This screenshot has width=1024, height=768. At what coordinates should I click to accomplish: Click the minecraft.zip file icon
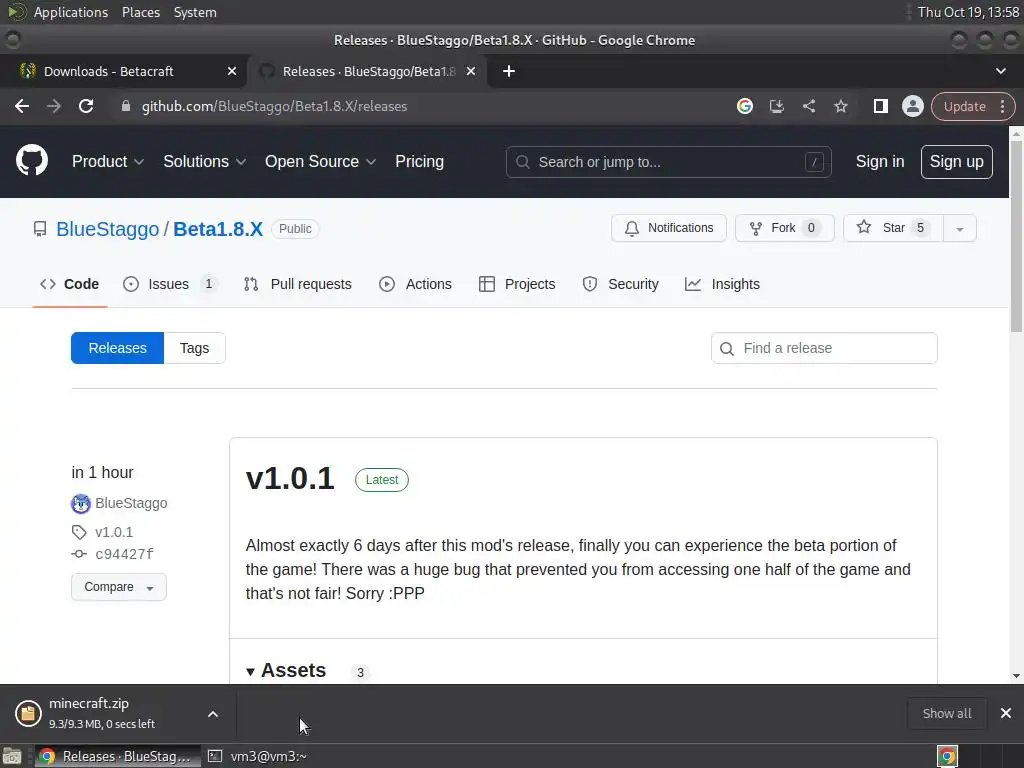[28, 713]
